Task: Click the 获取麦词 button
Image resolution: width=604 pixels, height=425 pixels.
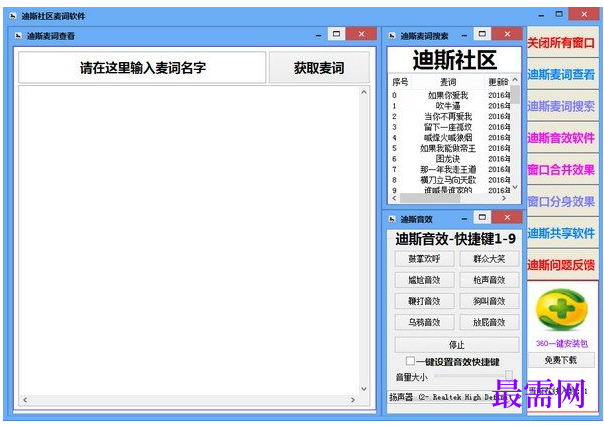Action: click(x=319, y=68)
